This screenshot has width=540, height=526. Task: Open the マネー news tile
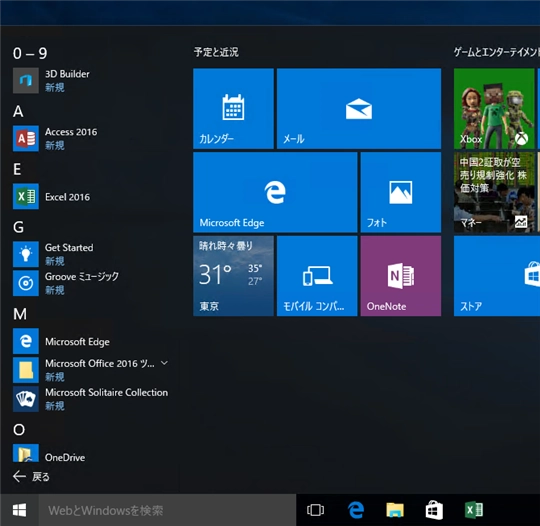494,192
